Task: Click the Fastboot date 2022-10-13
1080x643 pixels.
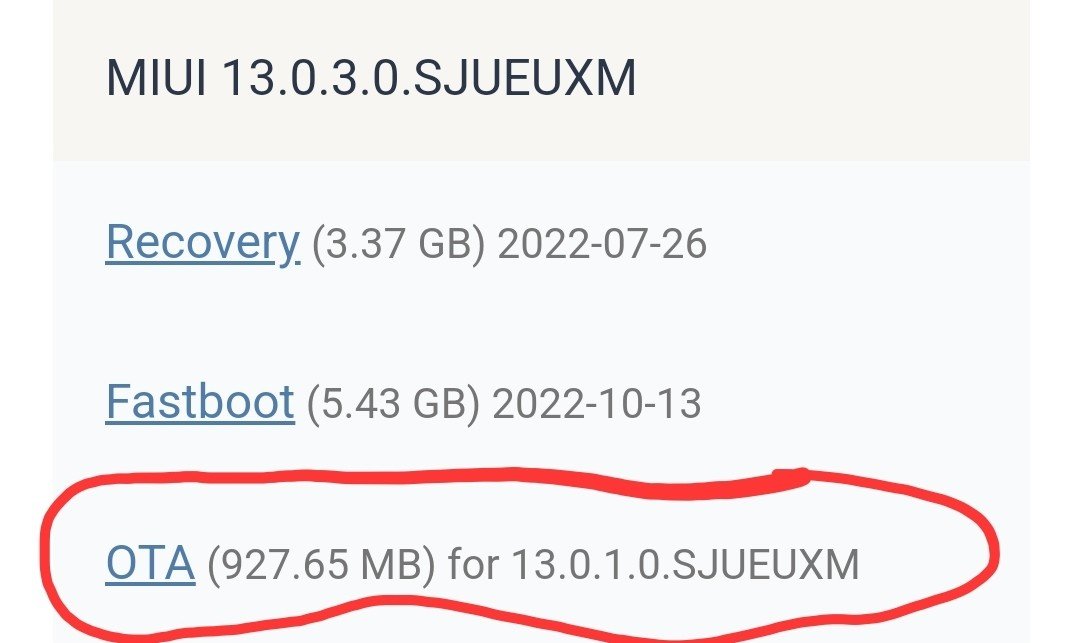Action: pos(597,404)
